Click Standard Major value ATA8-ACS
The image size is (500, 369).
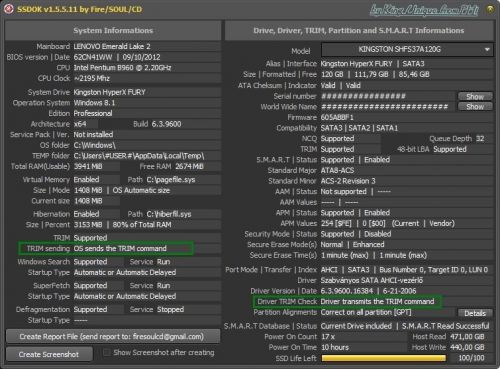click(337, 170)
